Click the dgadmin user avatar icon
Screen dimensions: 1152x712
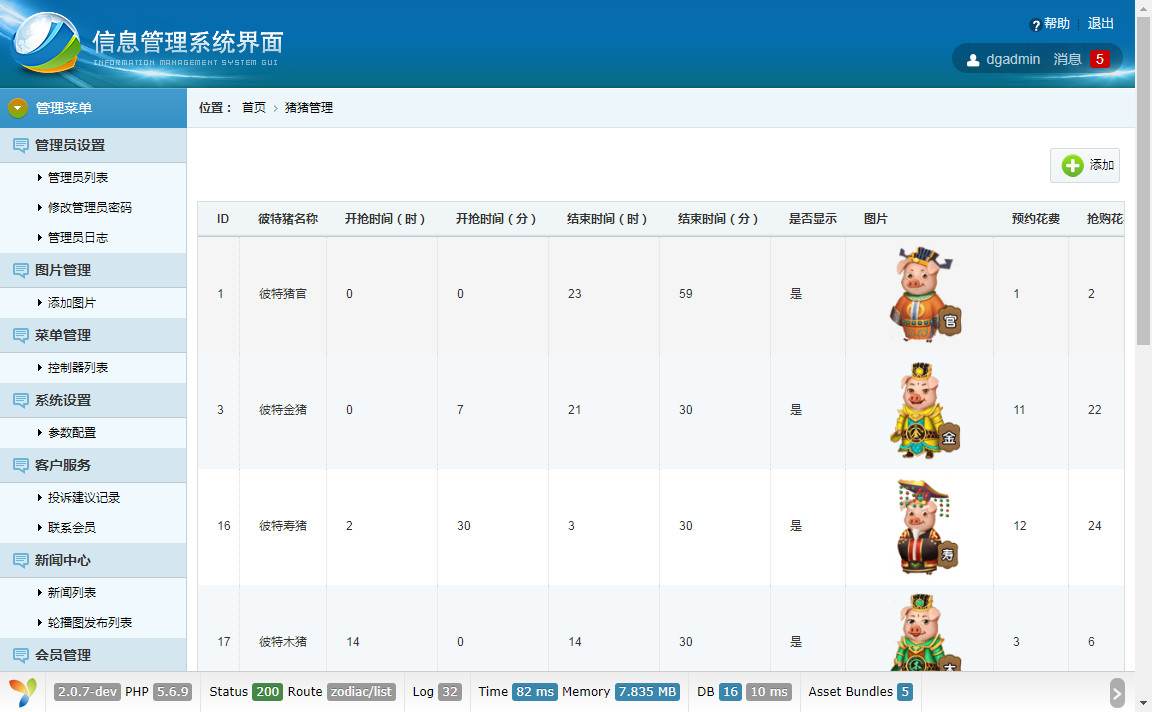coord(973,60)
